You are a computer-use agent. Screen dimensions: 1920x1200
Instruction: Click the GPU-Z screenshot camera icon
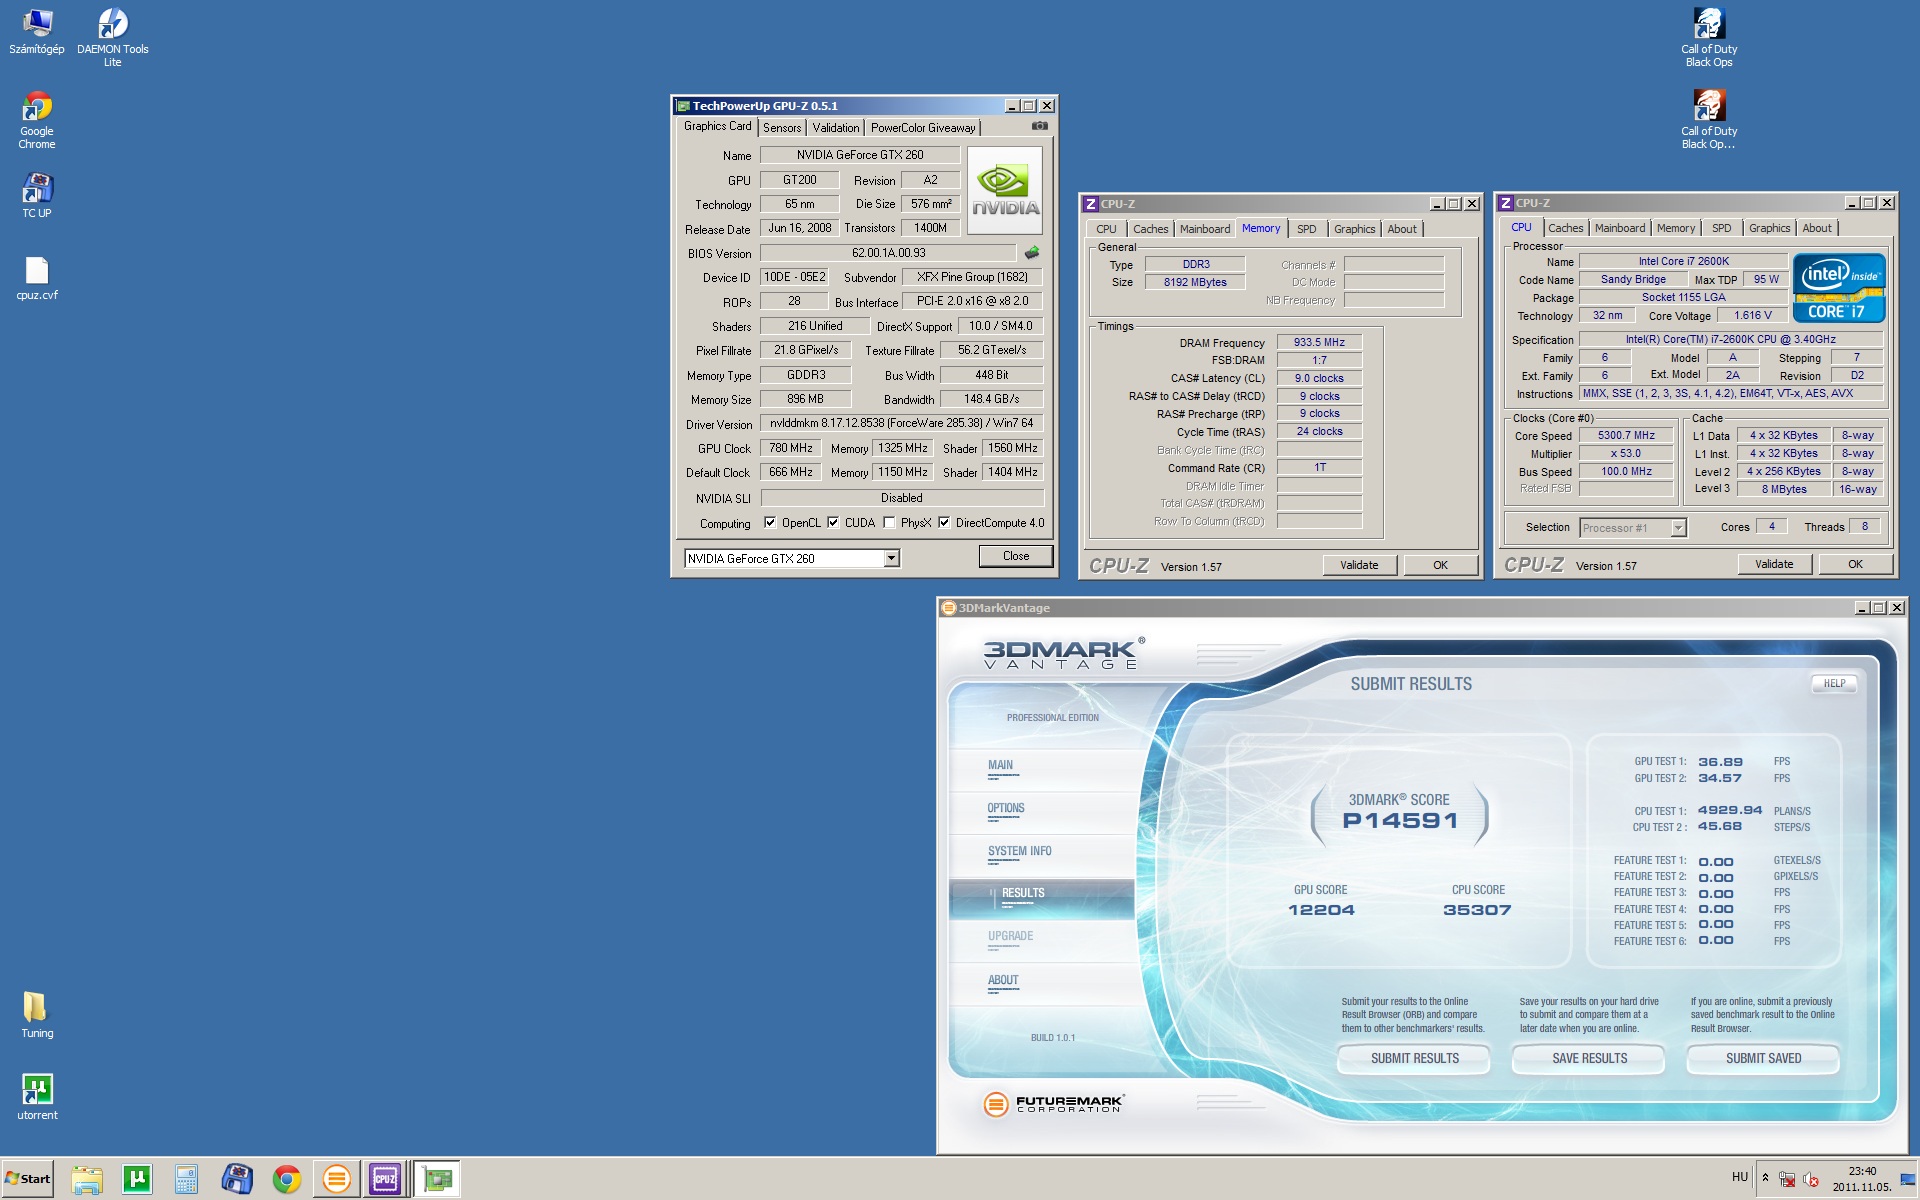[1039, 126]
